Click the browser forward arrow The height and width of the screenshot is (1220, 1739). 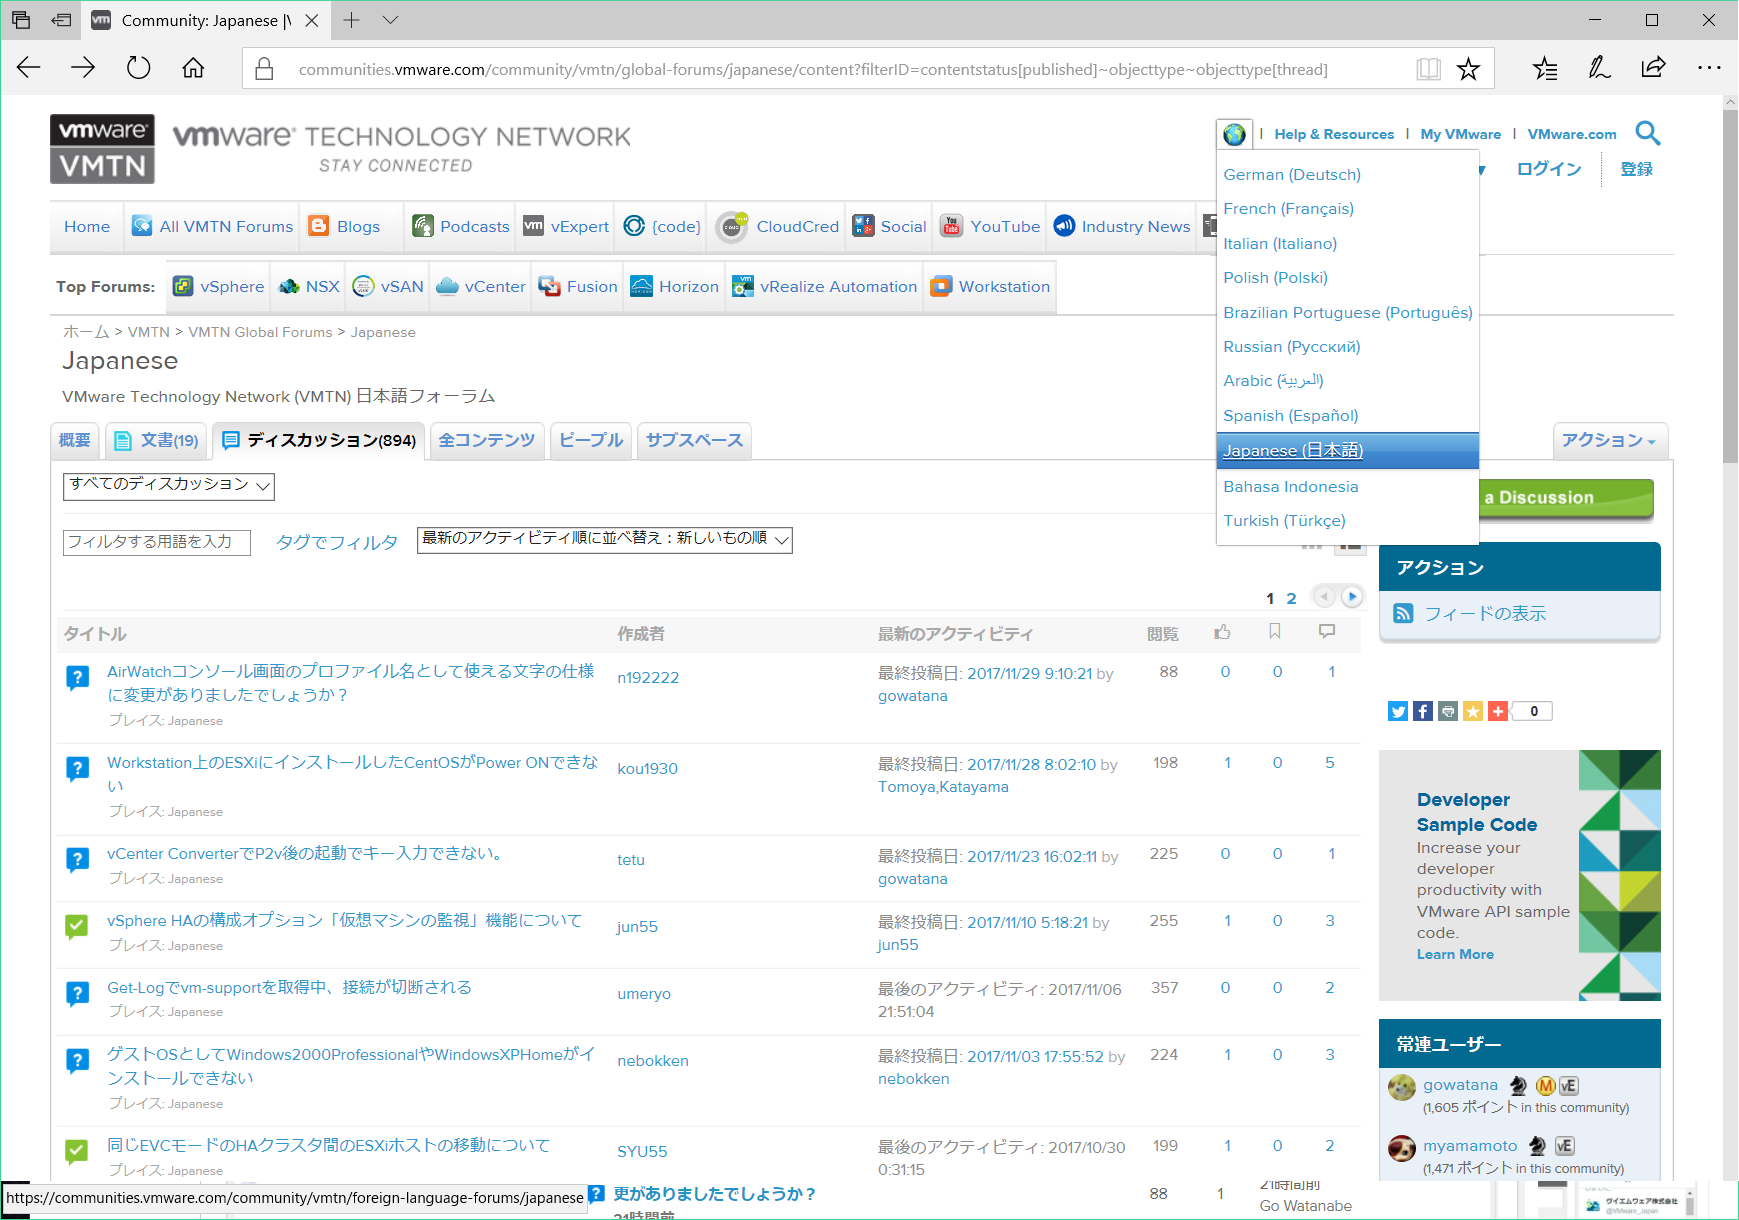[83, 68]
